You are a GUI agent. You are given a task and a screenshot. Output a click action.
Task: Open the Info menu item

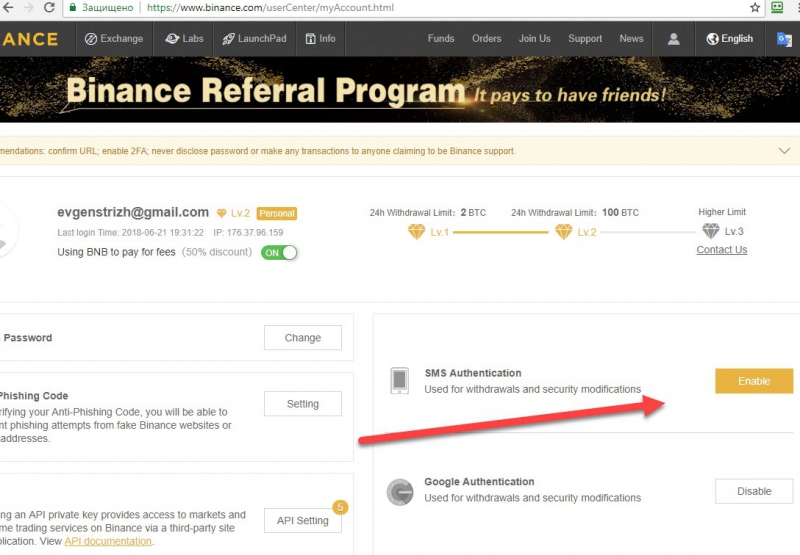point(320,39)
